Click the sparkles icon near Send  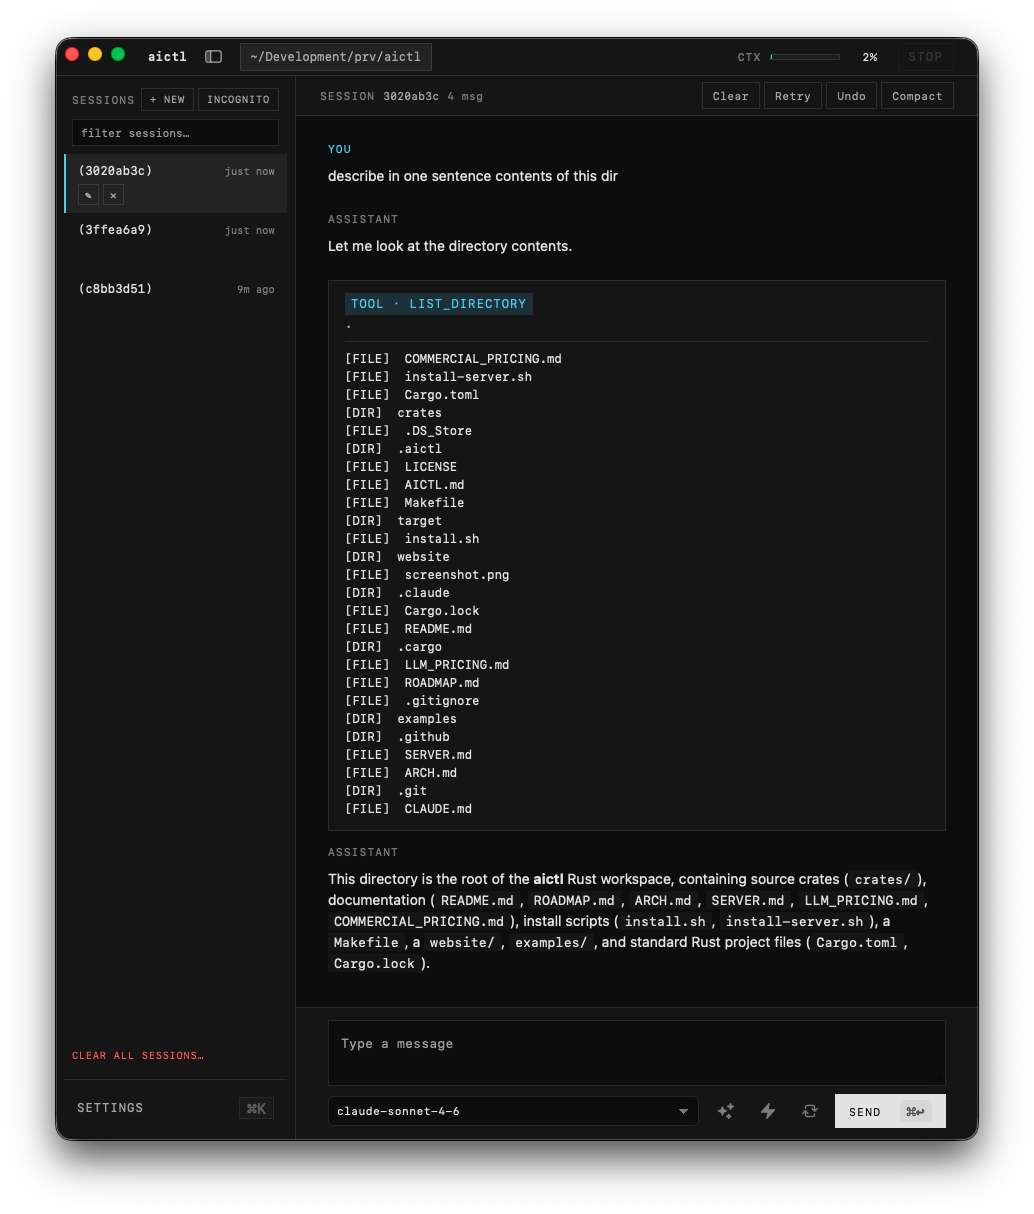726,1111
